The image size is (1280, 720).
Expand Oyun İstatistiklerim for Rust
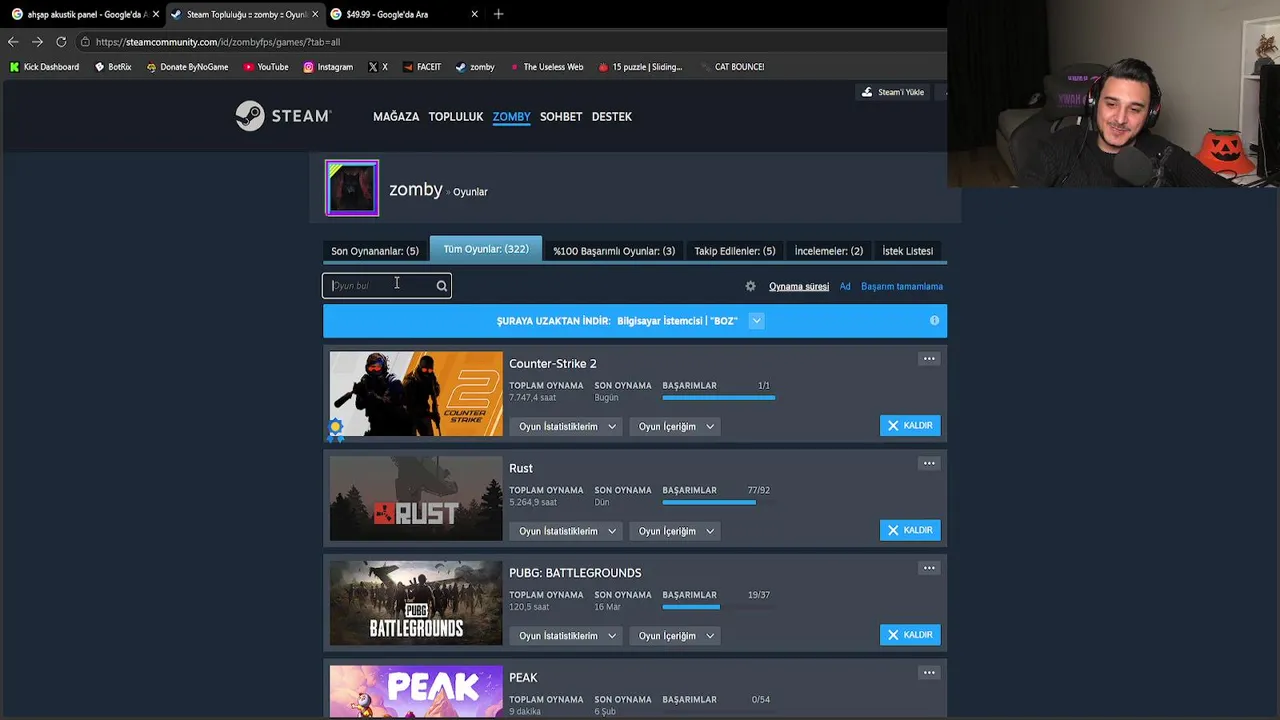tap(568, 531)
